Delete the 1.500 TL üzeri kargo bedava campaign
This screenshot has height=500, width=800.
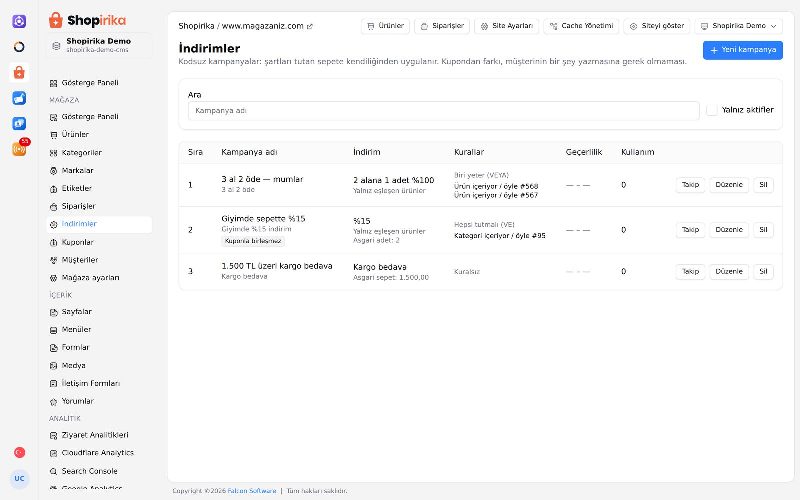pyautogui.click(x=763, y=271)
